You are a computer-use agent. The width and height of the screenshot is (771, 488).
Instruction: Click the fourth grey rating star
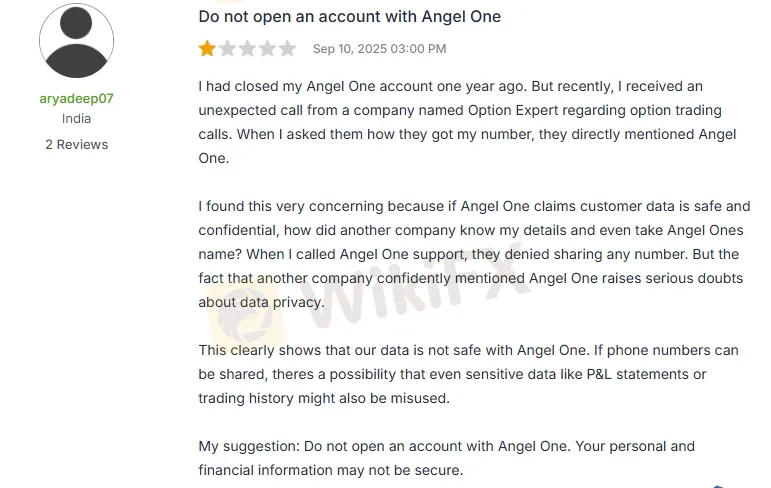pos(267,49)
